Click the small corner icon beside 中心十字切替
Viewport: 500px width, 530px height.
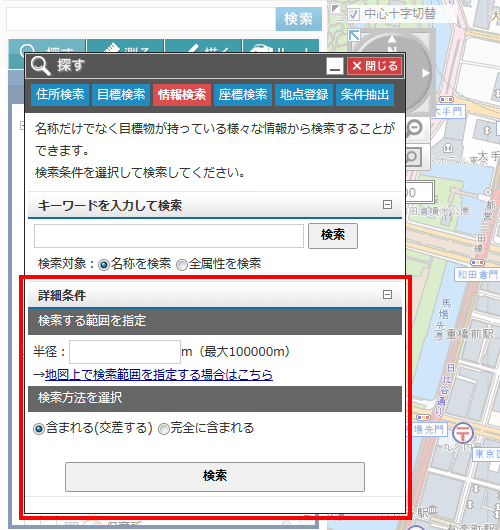[x=335, y=8]
